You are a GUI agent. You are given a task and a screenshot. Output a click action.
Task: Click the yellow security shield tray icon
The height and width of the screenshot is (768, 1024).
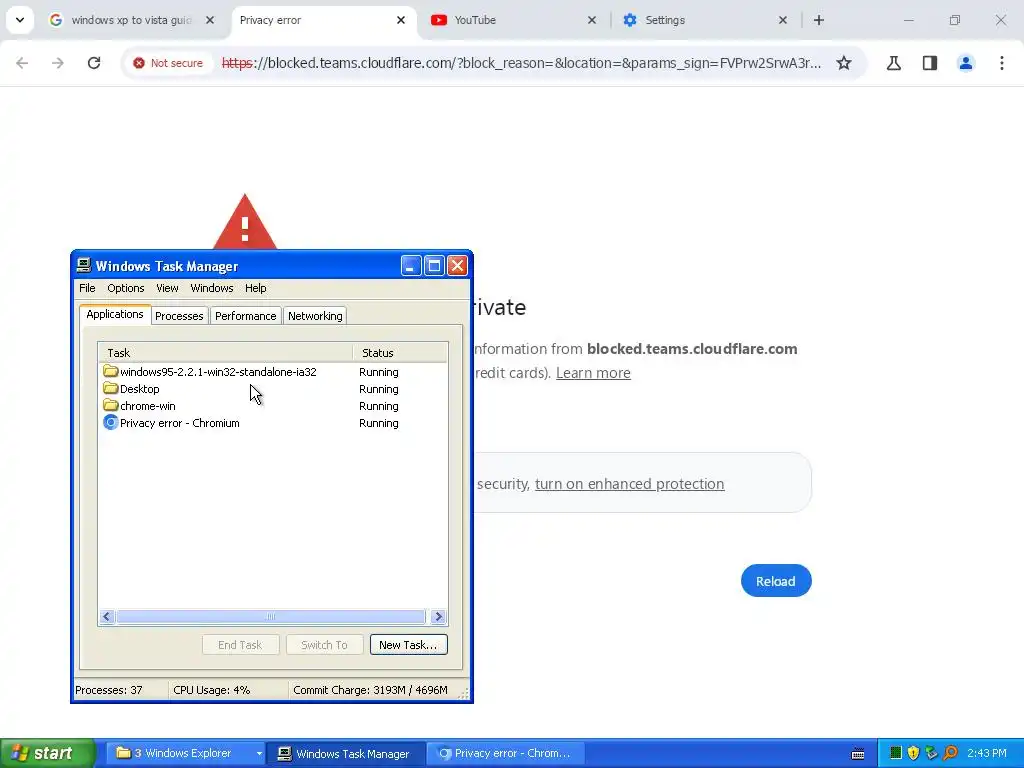pos(913,753)
